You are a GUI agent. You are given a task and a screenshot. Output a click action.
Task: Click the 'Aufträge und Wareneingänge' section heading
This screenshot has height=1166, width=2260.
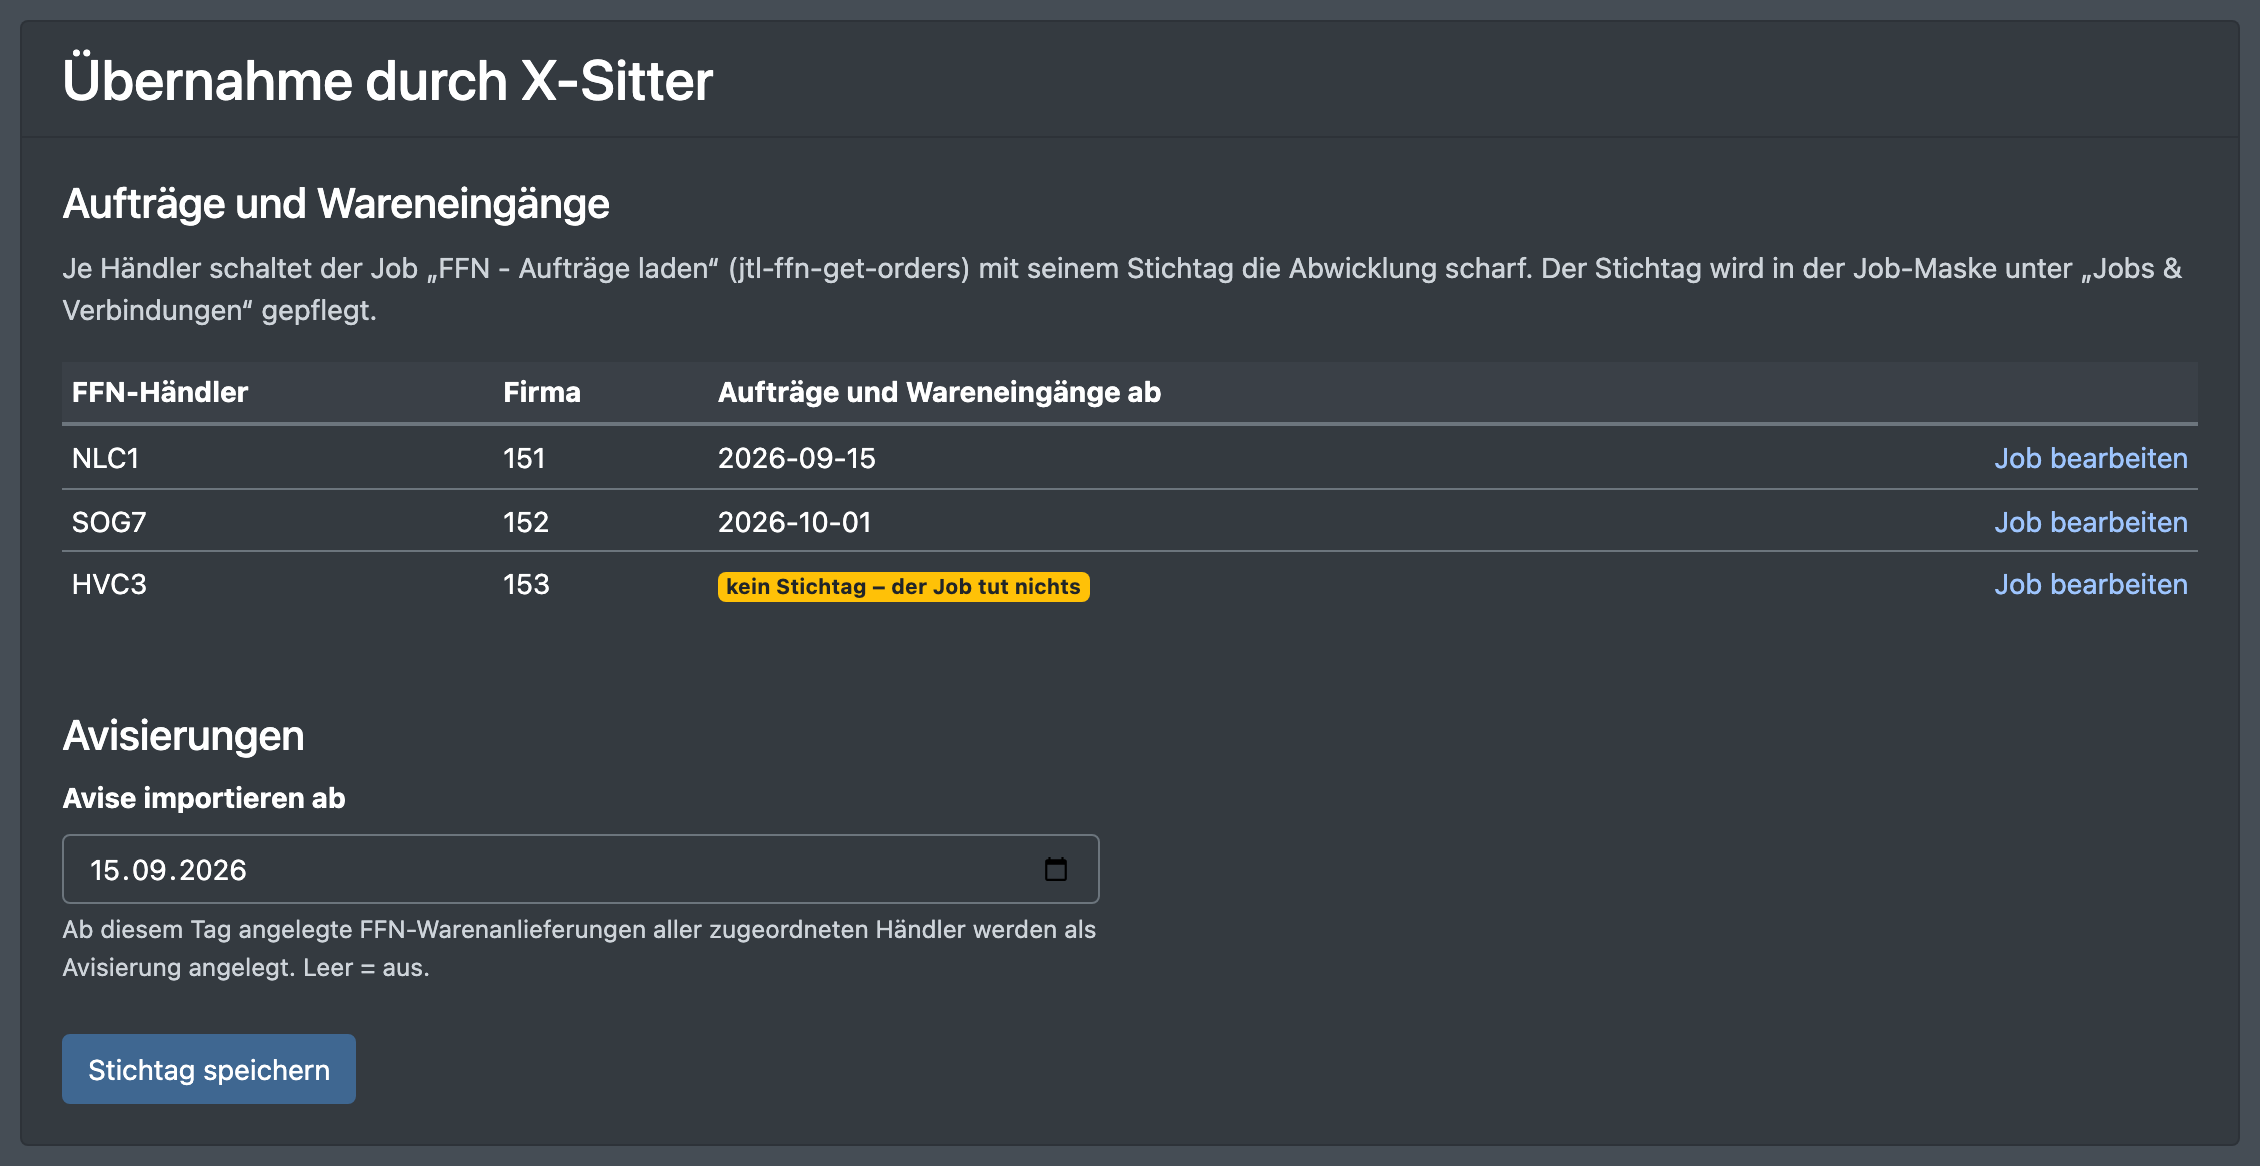click(336, 204)
